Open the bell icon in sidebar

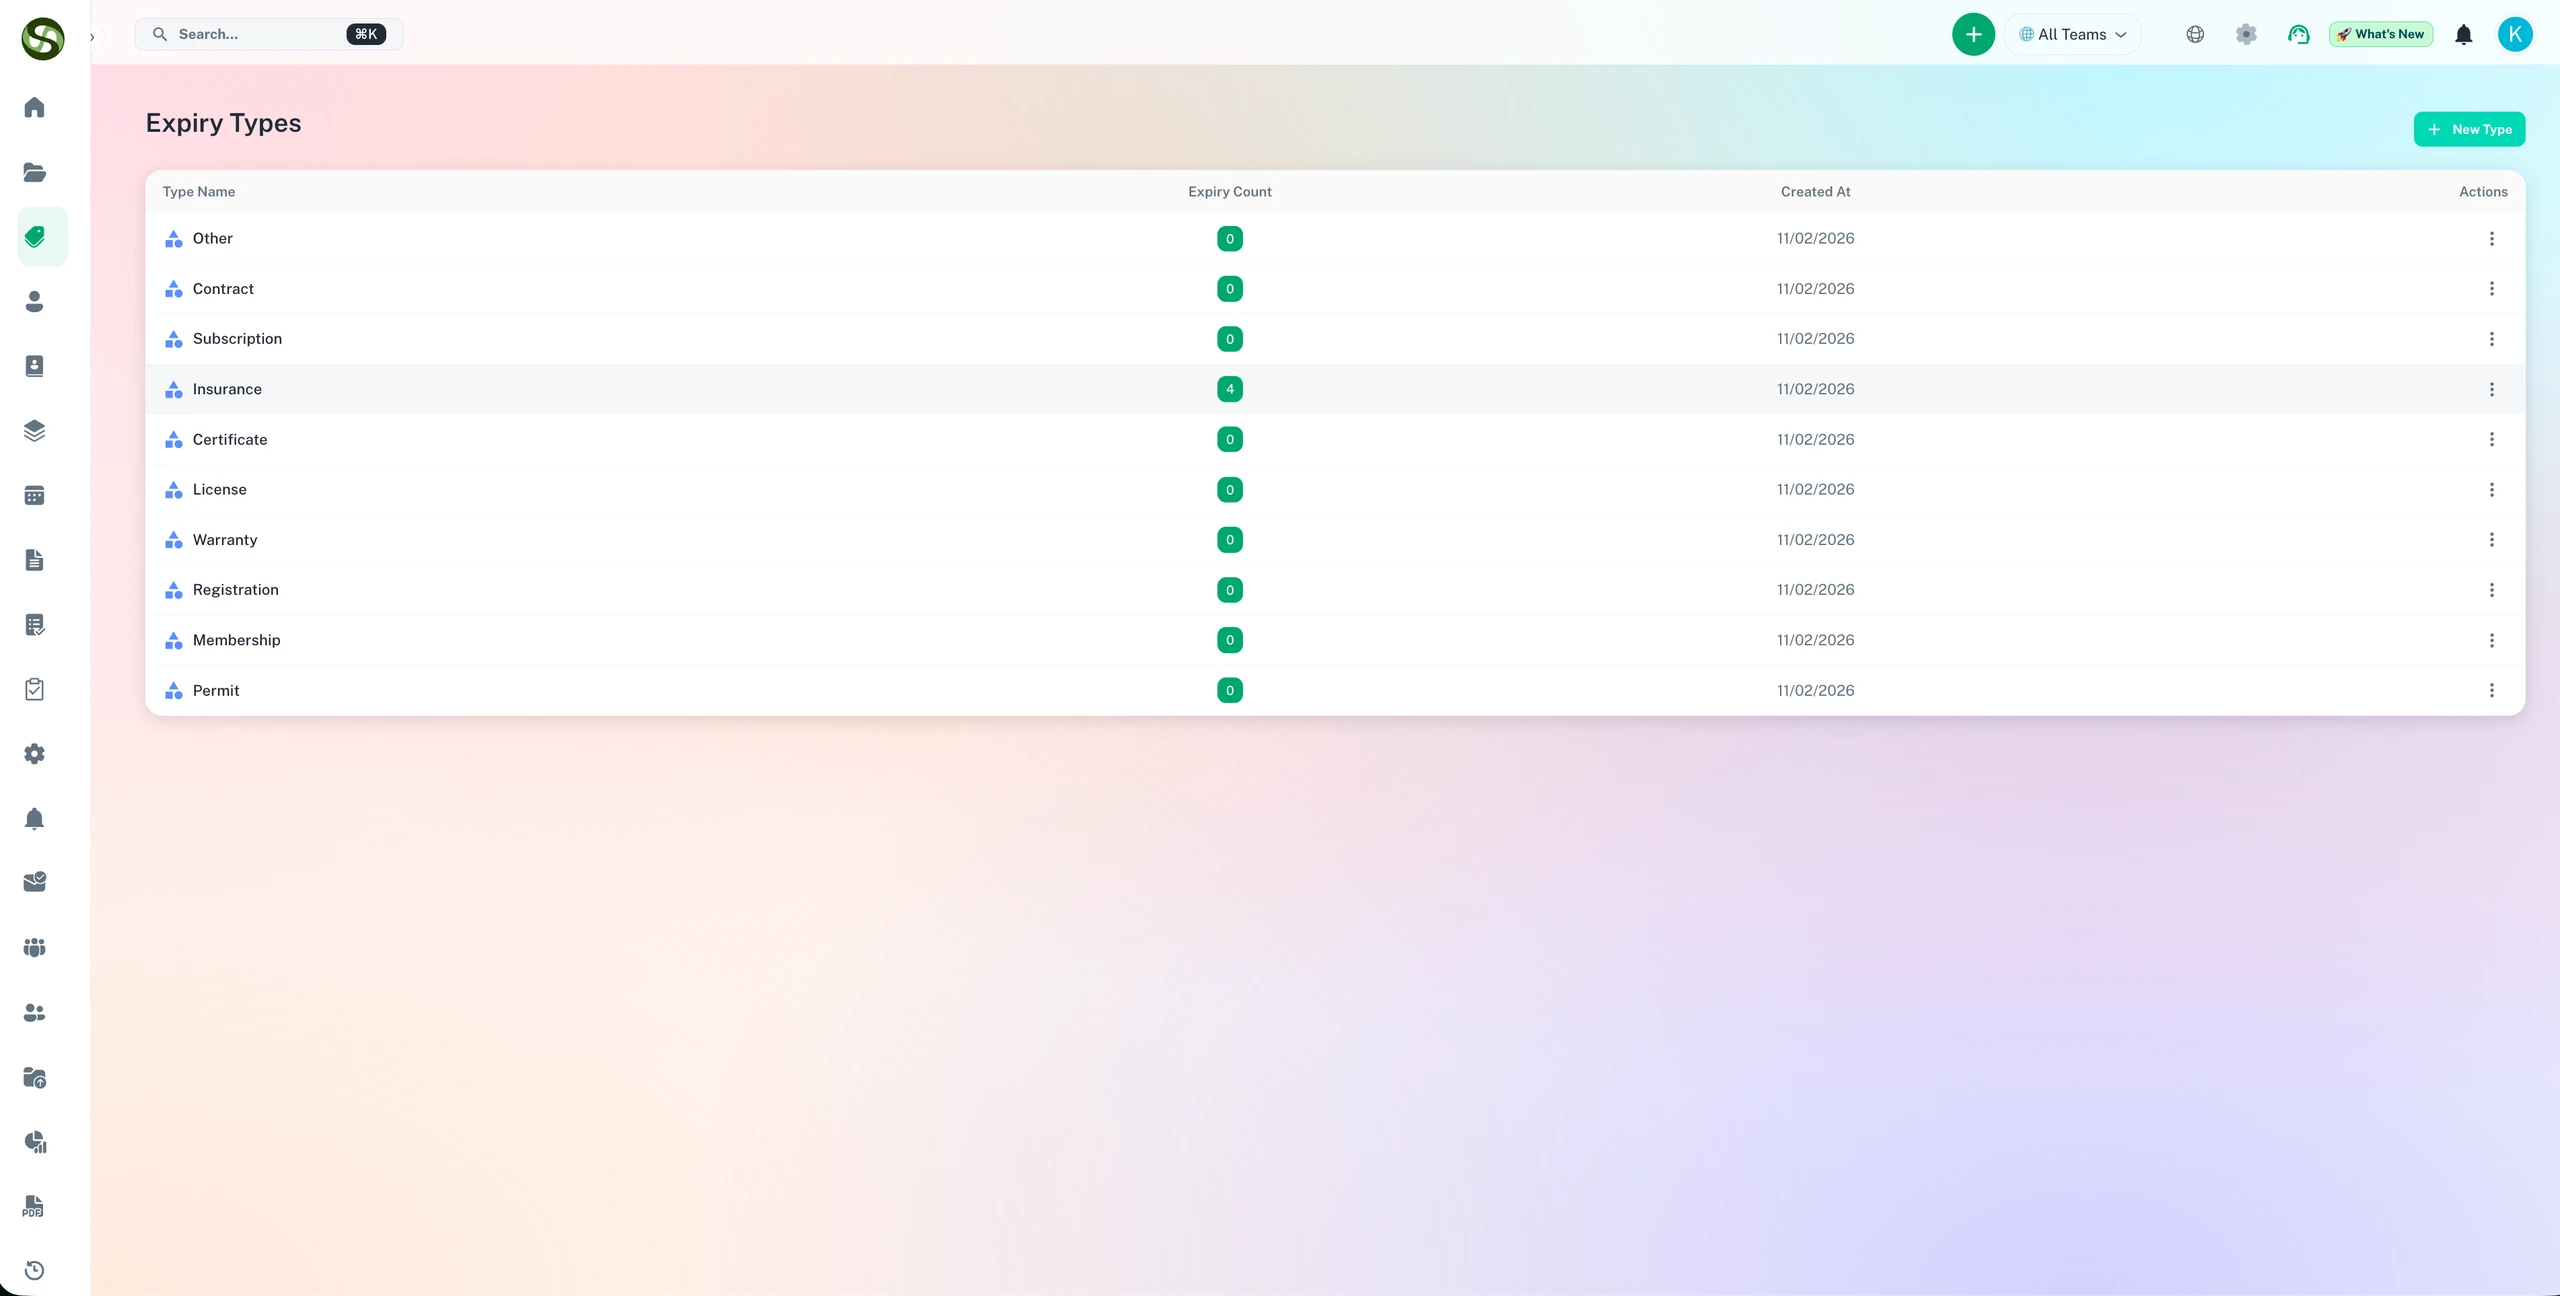point(34,819)
